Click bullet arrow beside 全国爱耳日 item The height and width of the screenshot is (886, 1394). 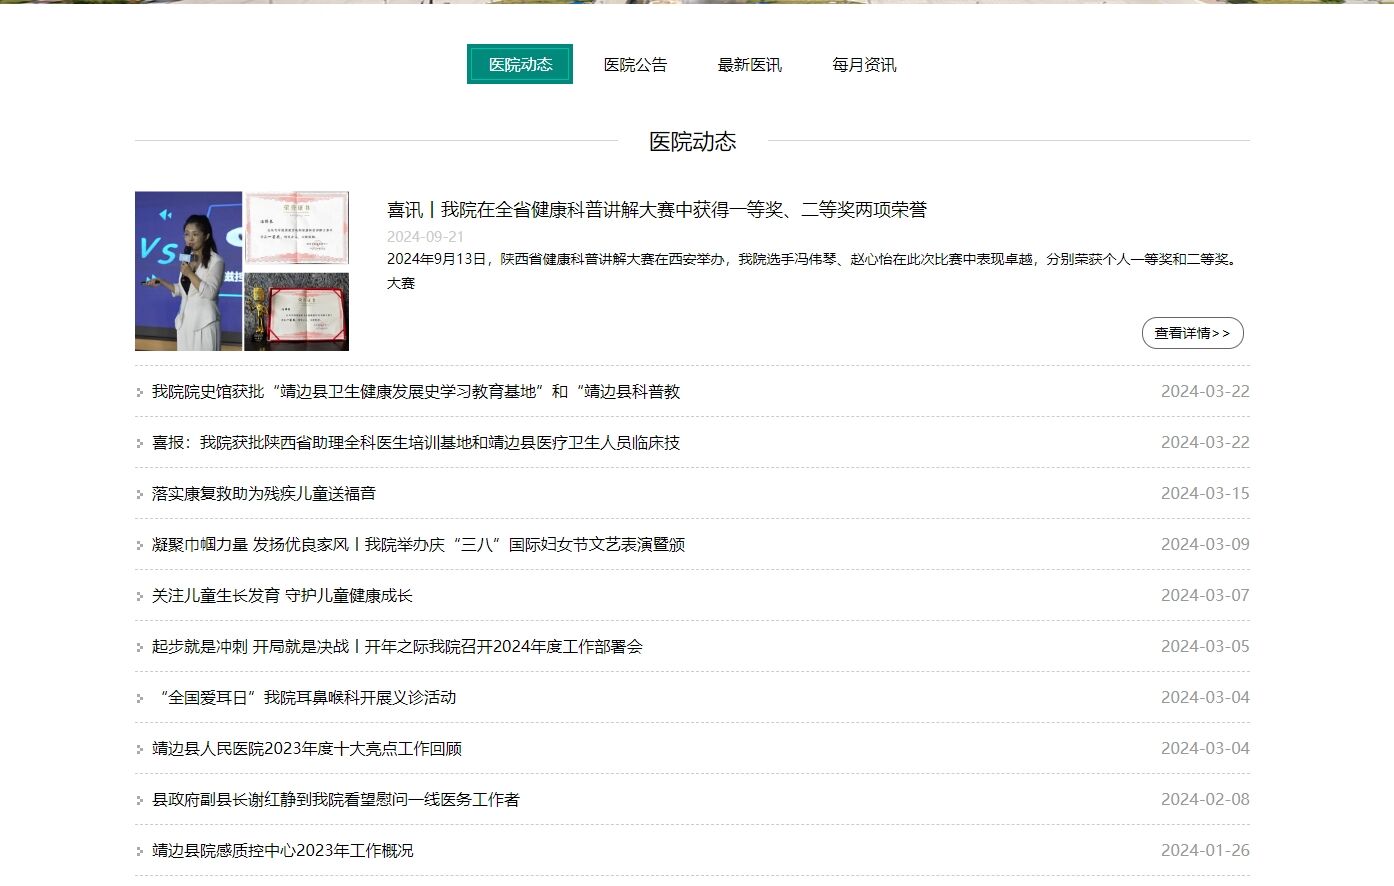(x=140, y=699)
